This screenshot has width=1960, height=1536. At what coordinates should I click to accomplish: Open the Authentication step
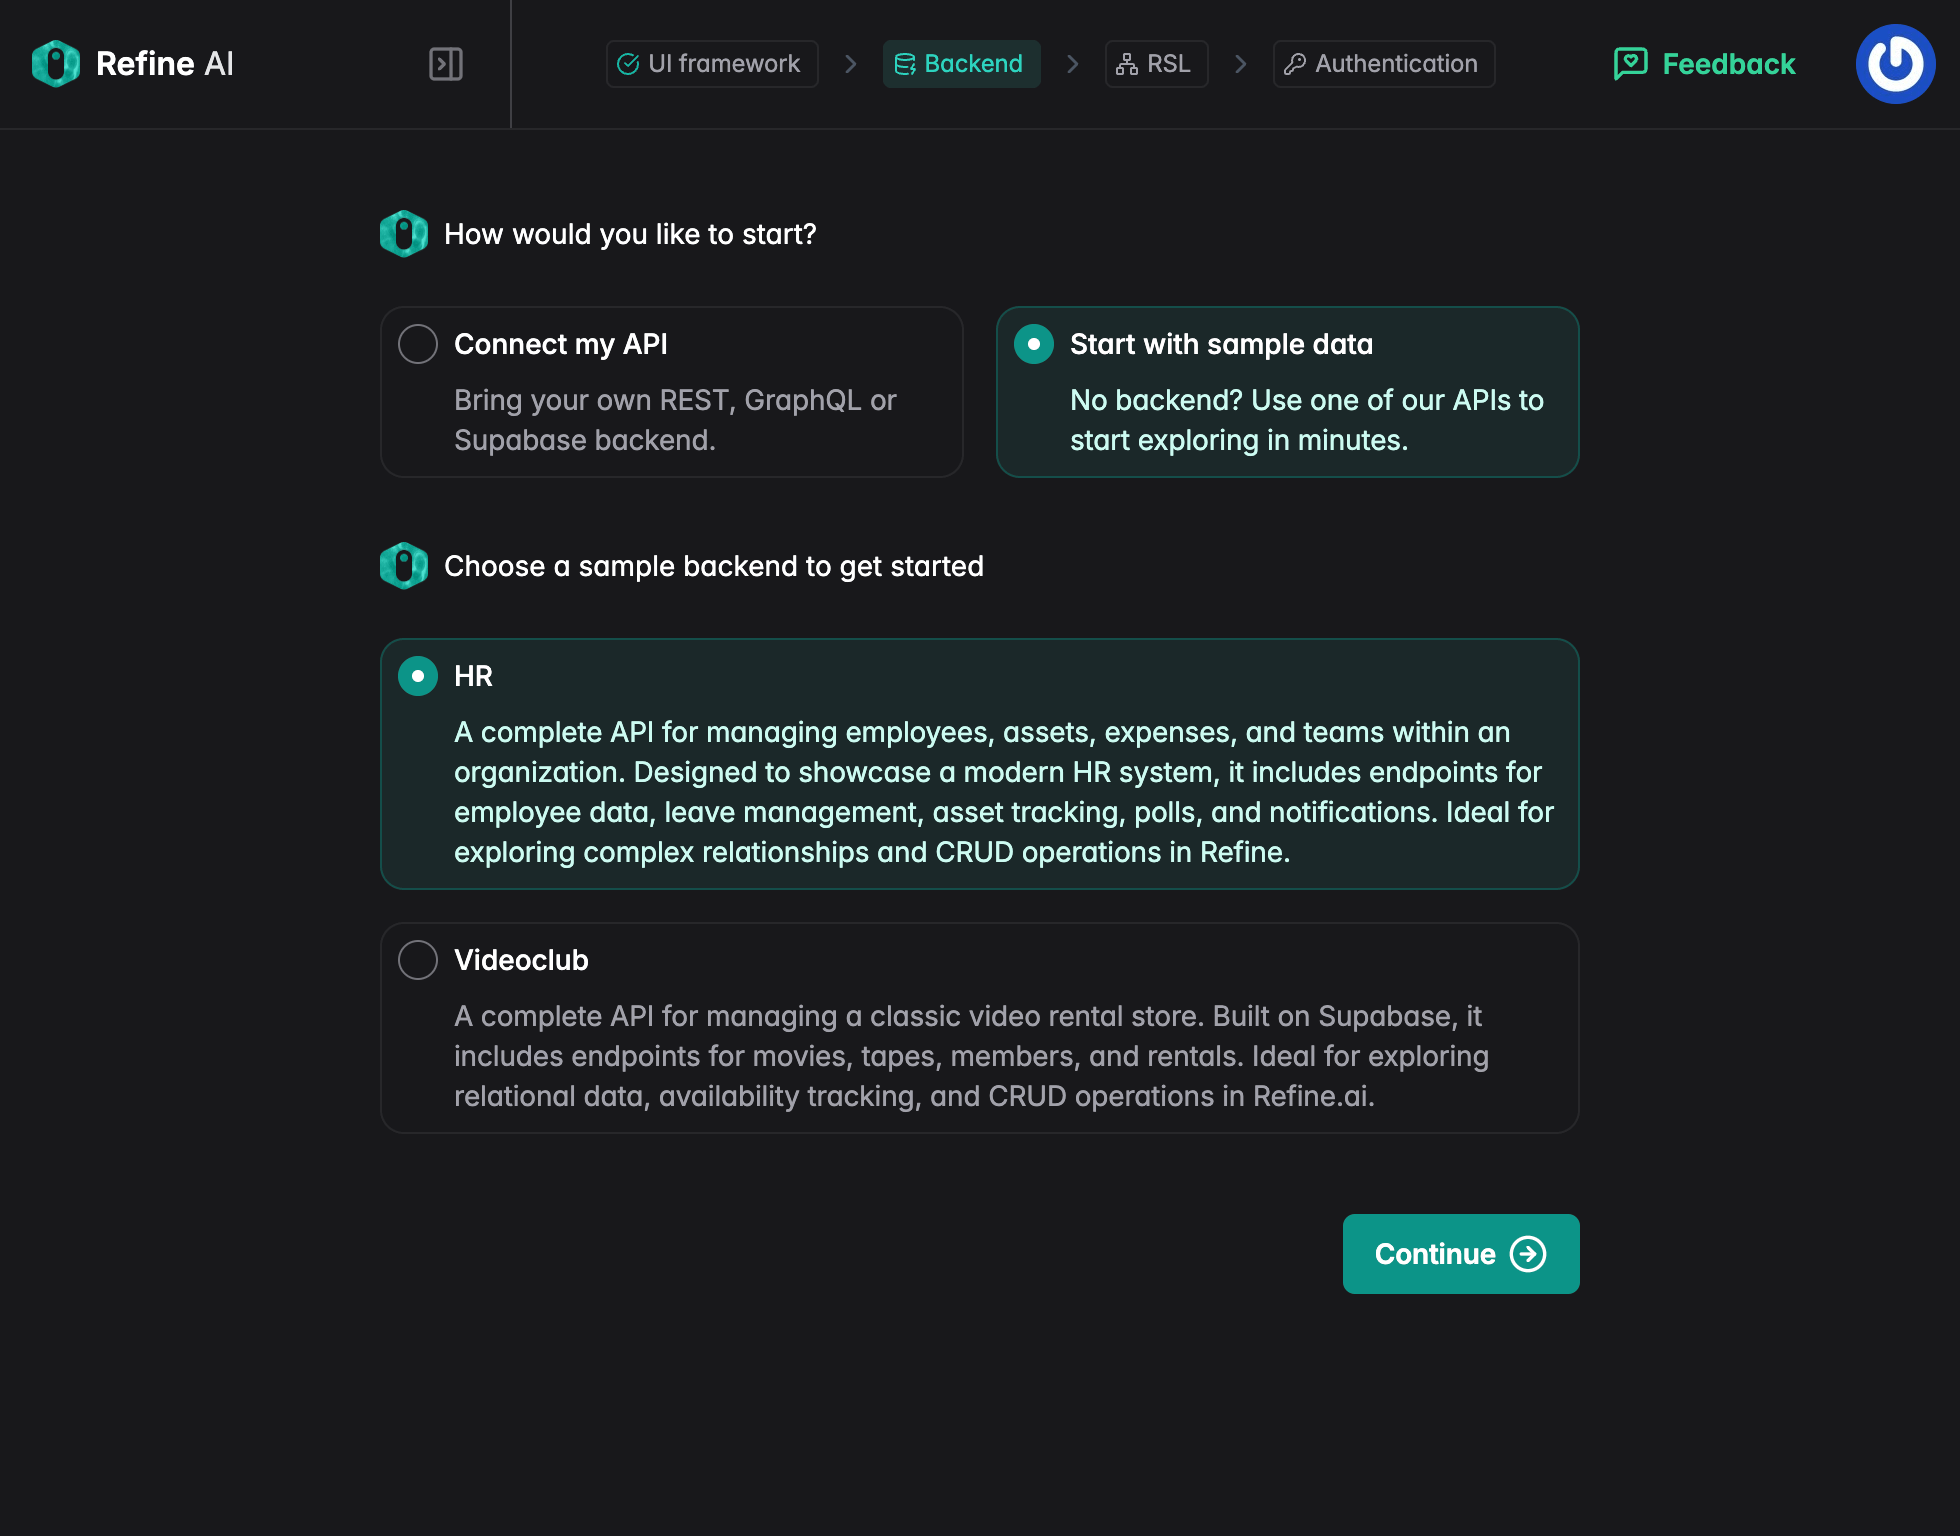pyautogui.click(x=1383, y=63)
